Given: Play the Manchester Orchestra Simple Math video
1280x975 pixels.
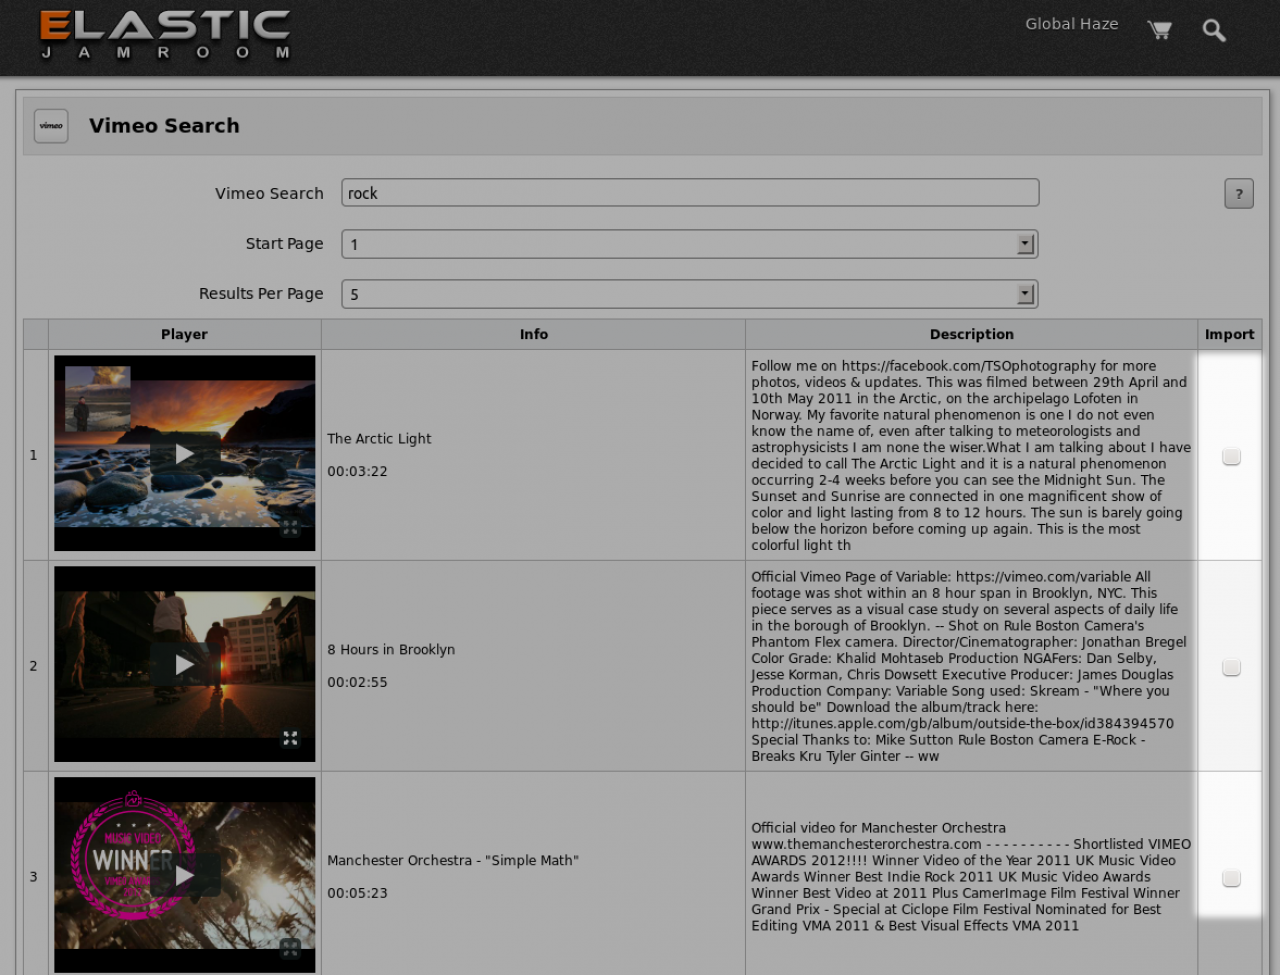Looking at the screenshot, I should [x=185, y=876].
